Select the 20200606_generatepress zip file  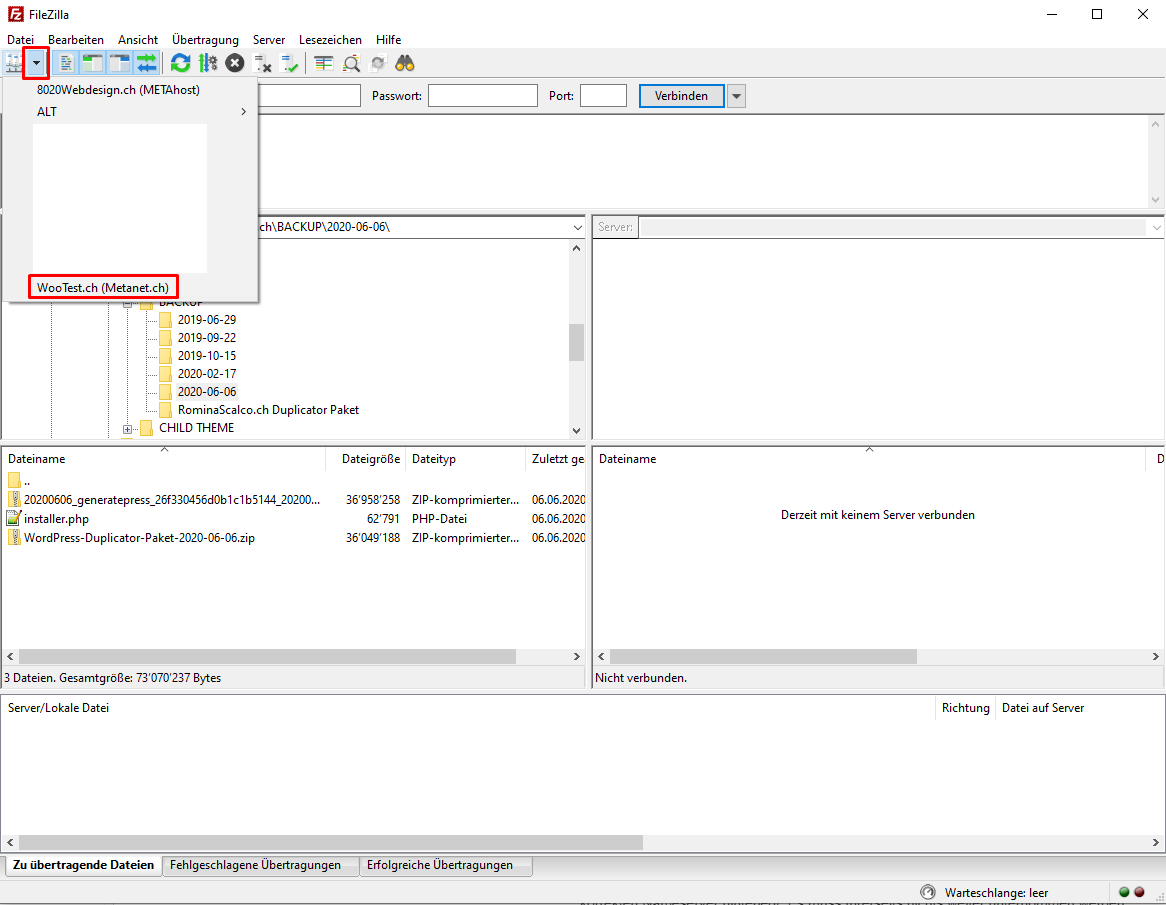click(x=172, y=500)
